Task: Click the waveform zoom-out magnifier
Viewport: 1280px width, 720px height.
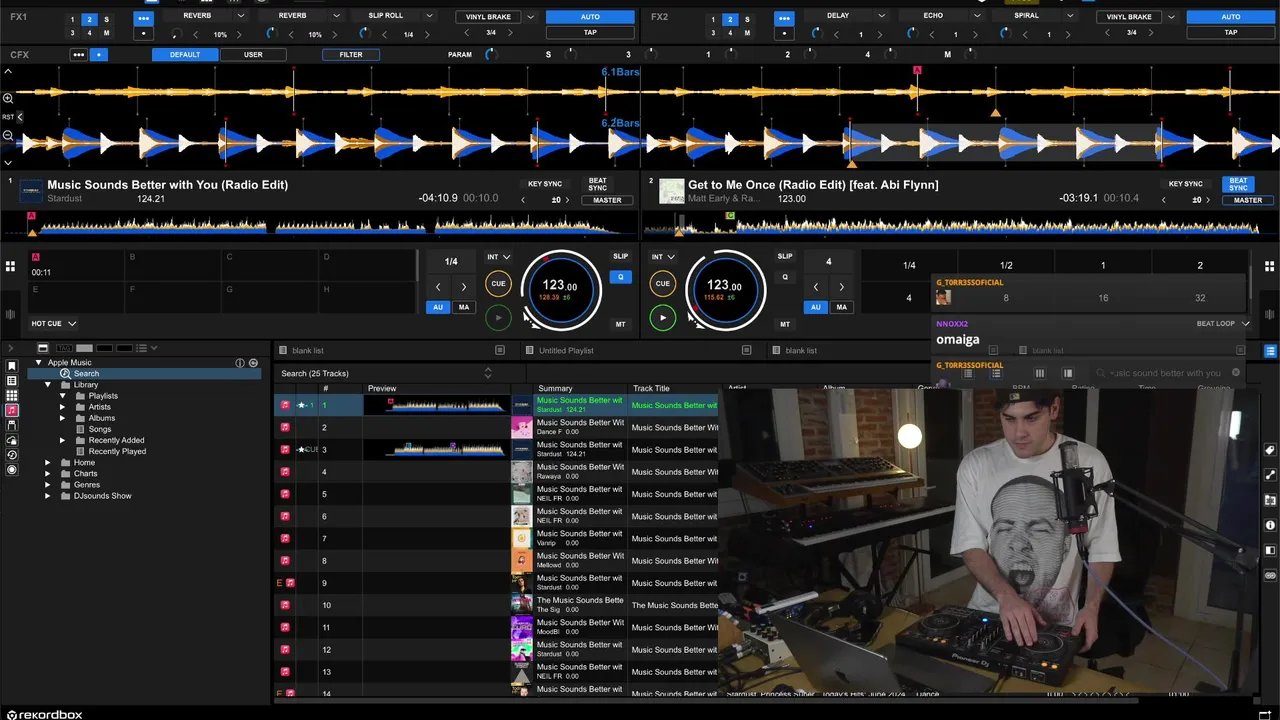Action: tap(7, 136)
